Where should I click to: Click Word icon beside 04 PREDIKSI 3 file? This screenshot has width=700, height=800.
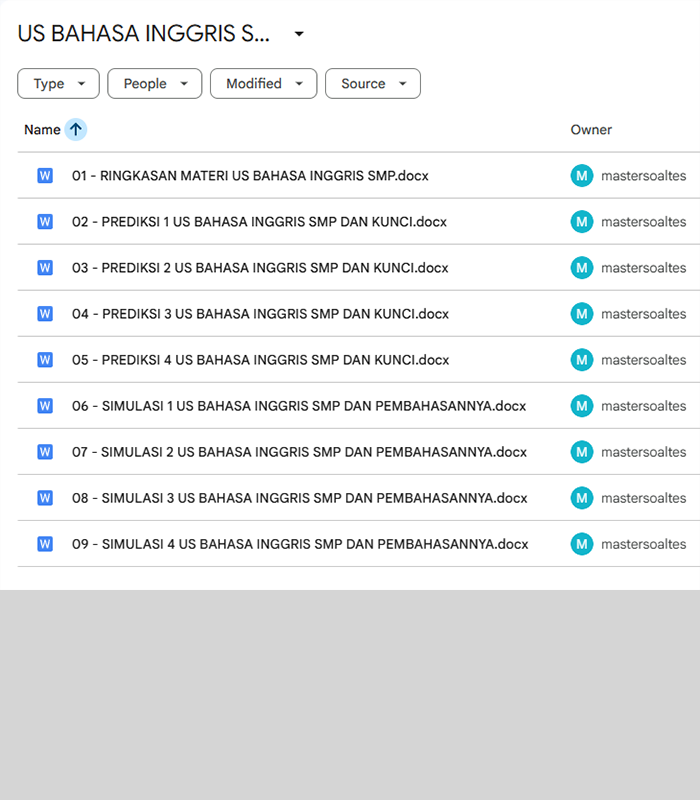[x=45, y=314]
